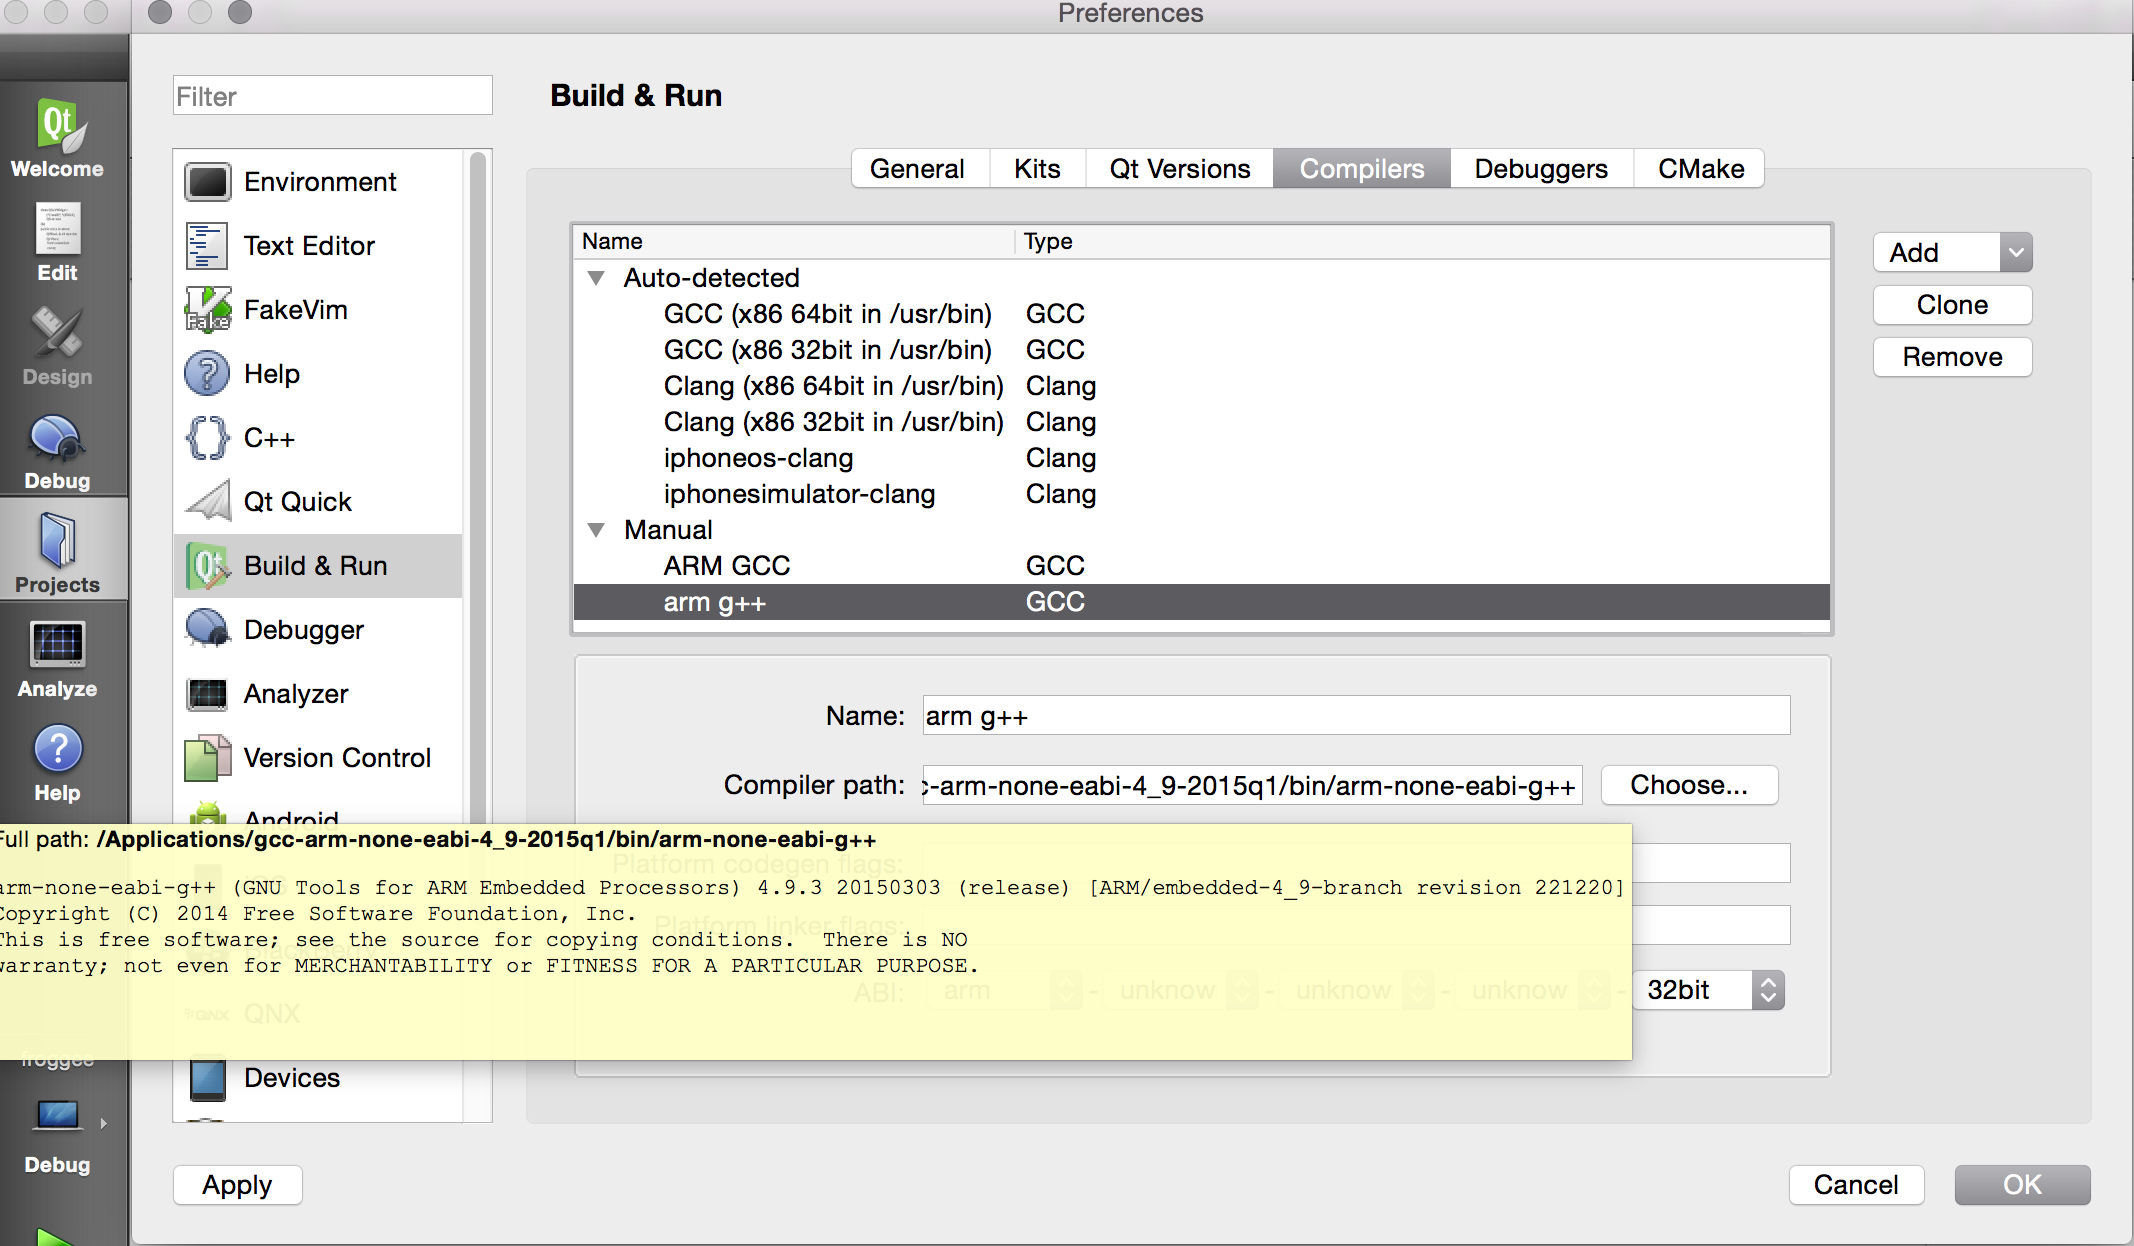This screenshot has width=2134, height=1246.
Task: Select Clang (x86 64bit in /usr/bin) compiler
Action: coord(1202,386)
